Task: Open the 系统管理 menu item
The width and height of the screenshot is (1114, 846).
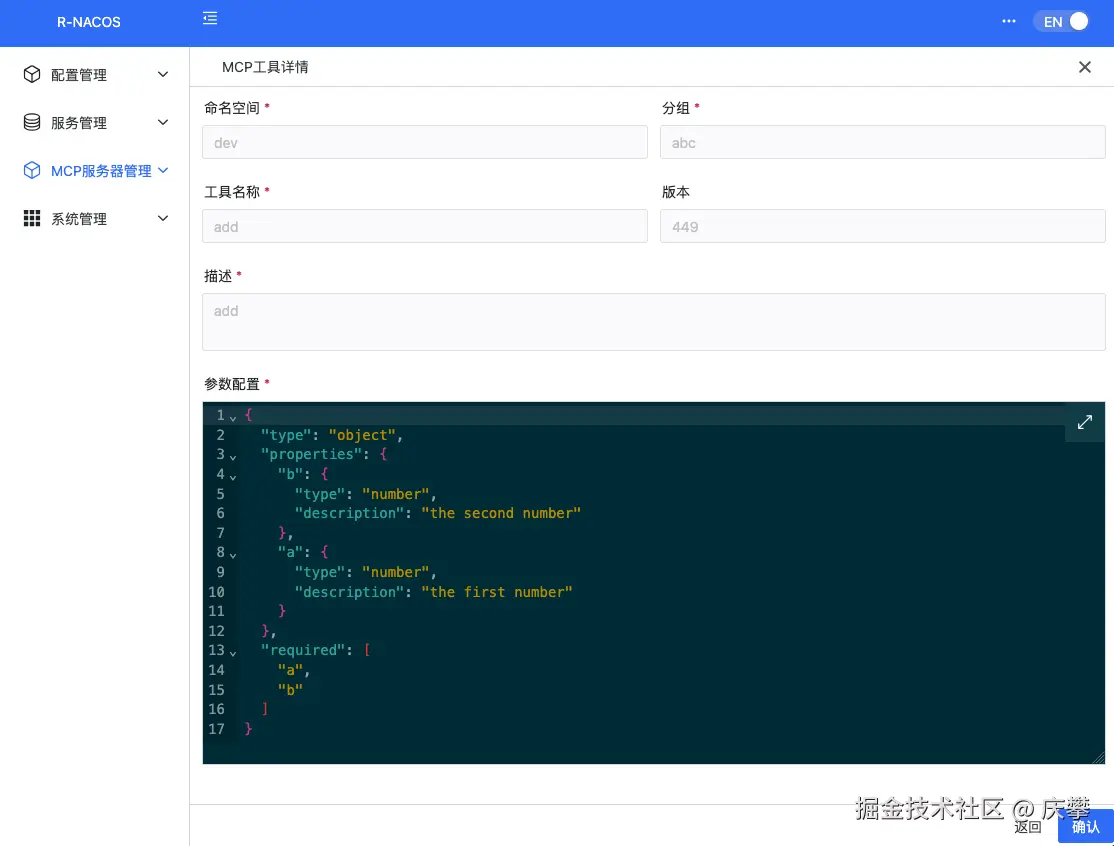Action: coord(94,218)
